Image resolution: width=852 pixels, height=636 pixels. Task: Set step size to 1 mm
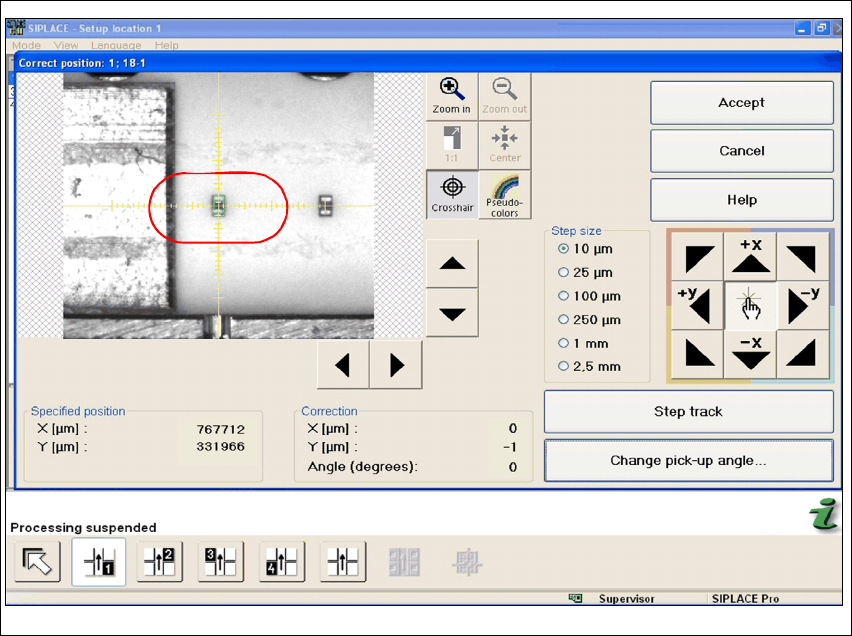tap(564, 343)
